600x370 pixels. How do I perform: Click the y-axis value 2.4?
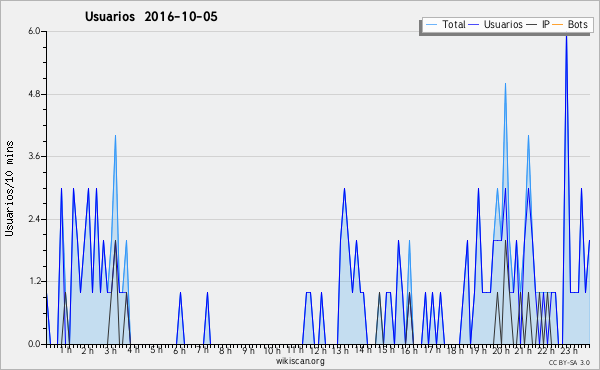(34, 219)
